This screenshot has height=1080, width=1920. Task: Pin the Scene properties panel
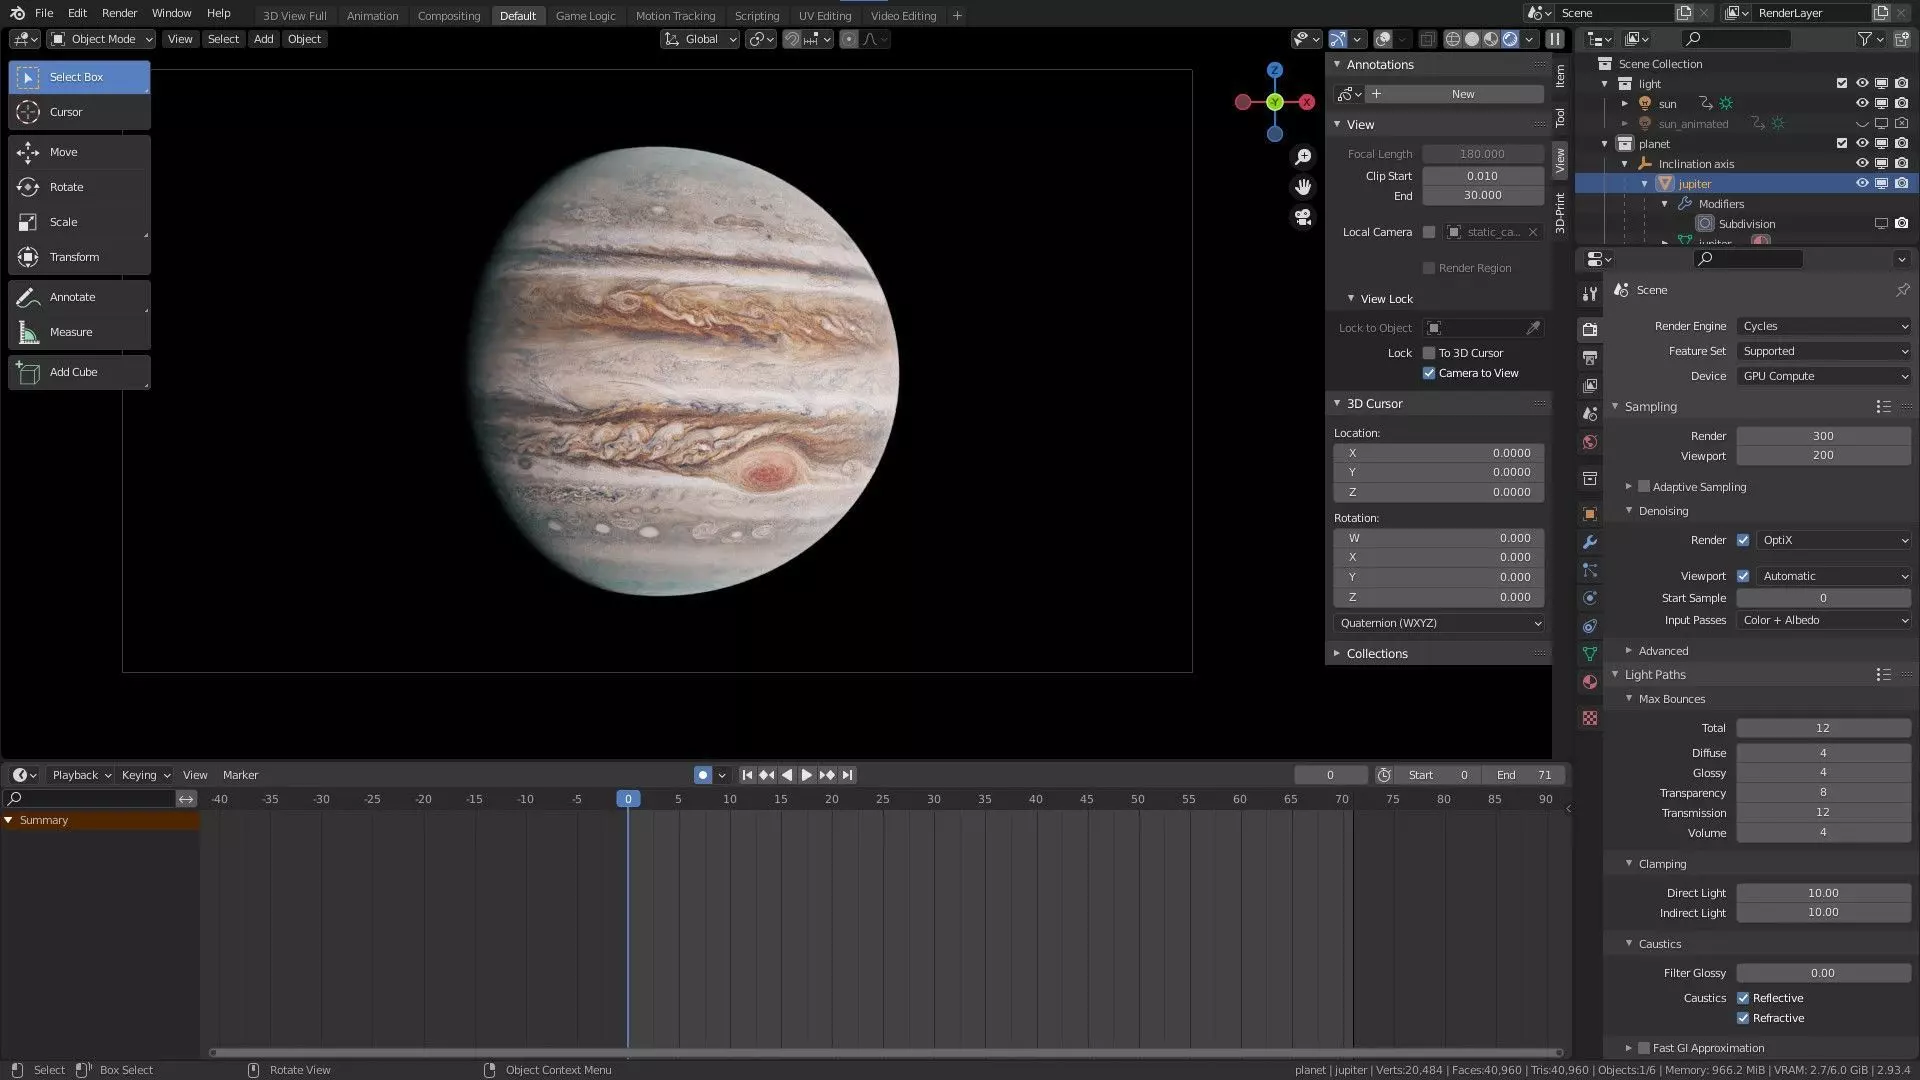[x=1902, y=290]
